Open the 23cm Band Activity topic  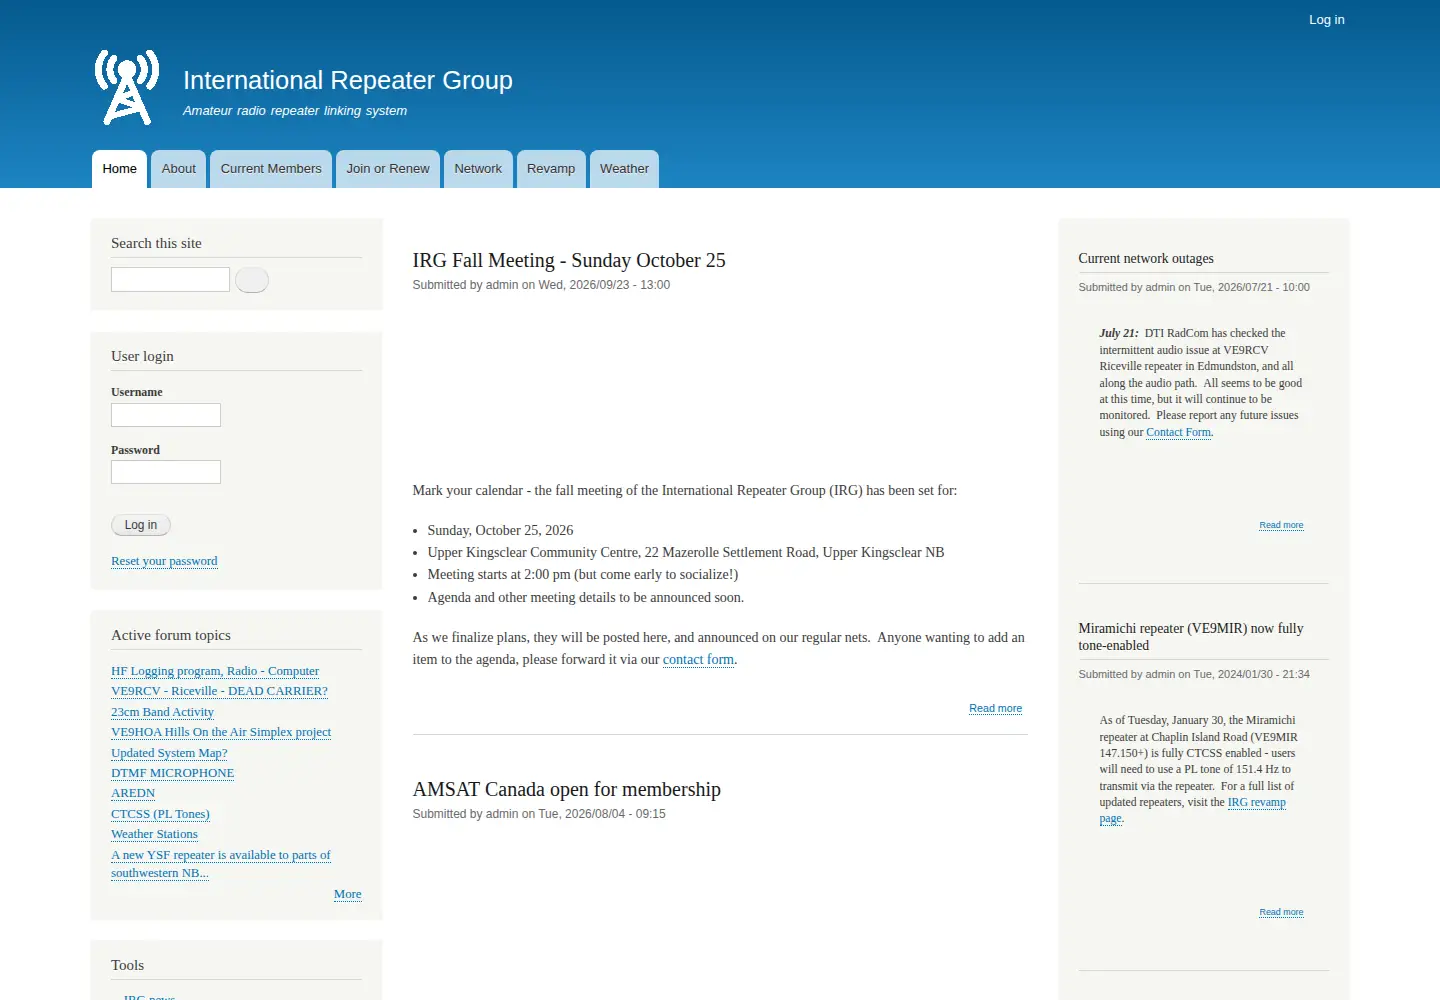coord(162,712)
